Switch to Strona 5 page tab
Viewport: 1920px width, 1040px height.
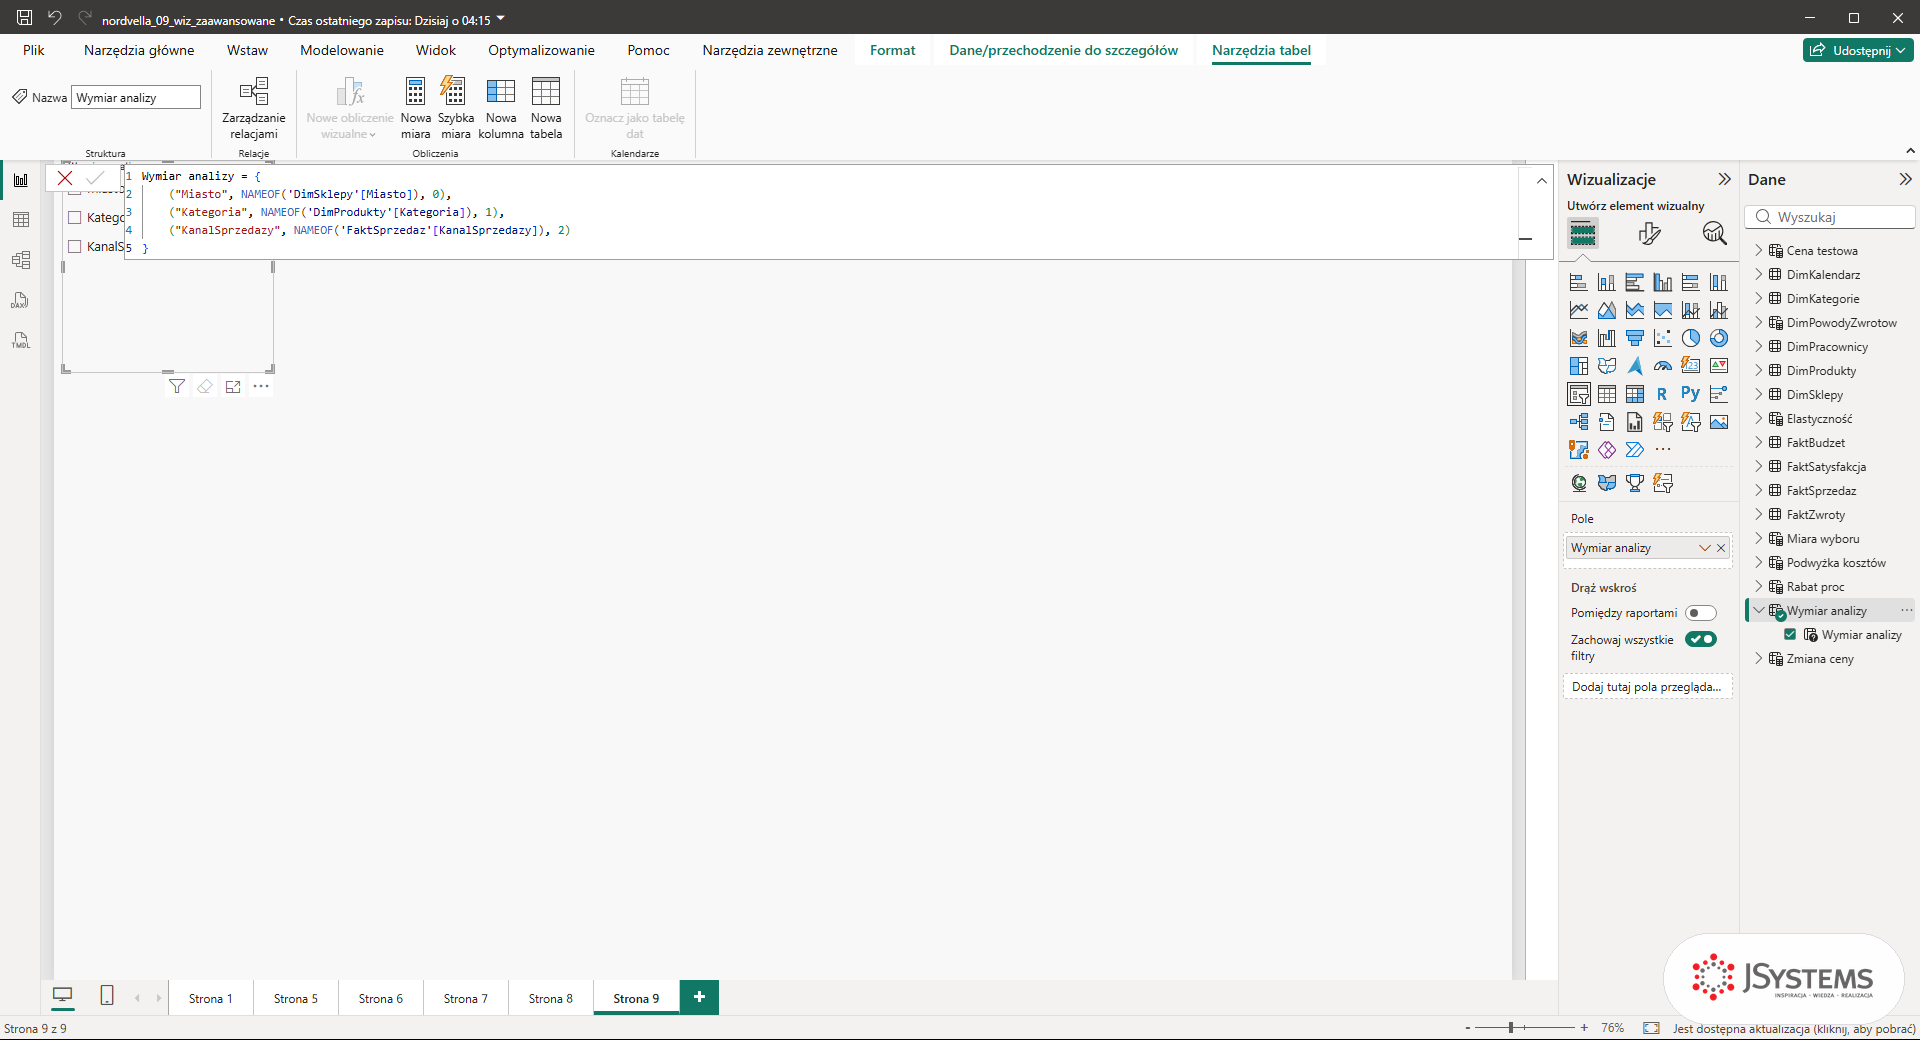296,998
